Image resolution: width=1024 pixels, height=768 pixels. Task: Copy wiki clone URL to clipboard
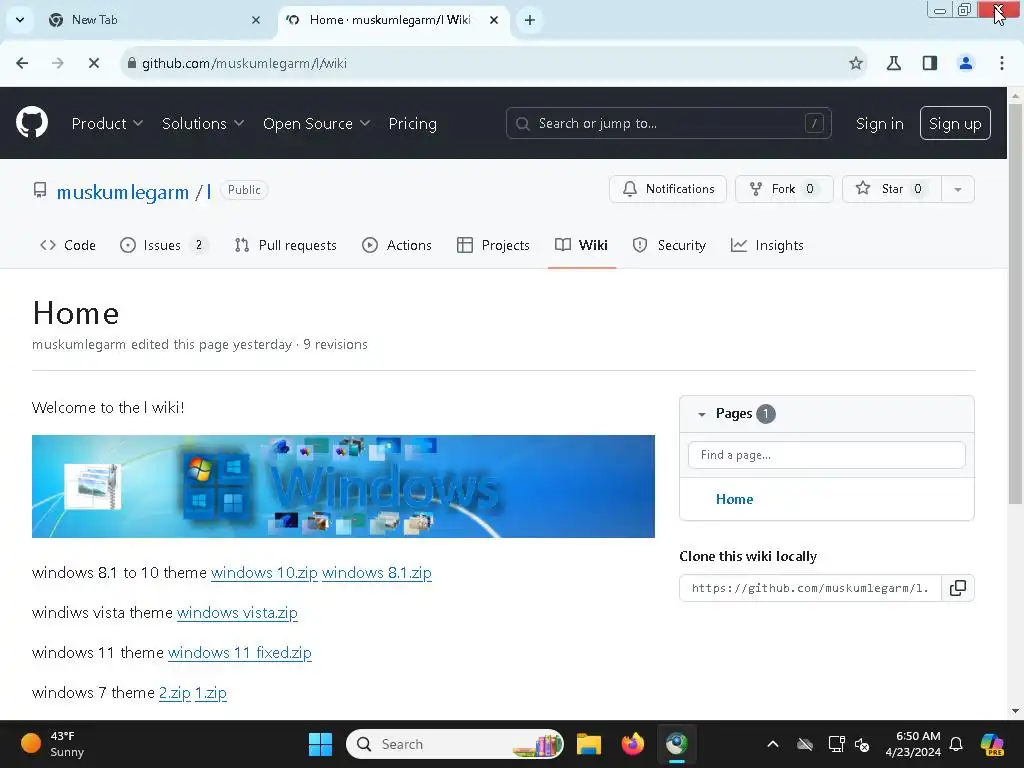tap(957, 588)
